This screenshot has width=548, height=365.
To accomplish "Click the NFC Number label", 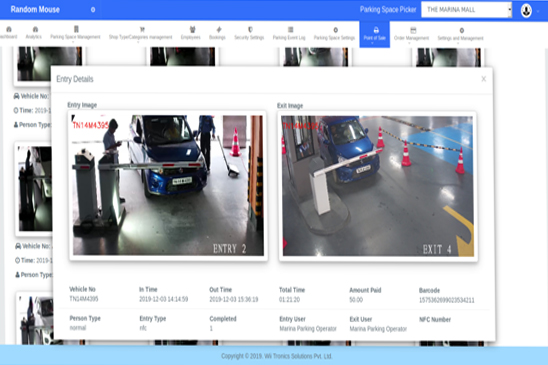I will 435,319.
